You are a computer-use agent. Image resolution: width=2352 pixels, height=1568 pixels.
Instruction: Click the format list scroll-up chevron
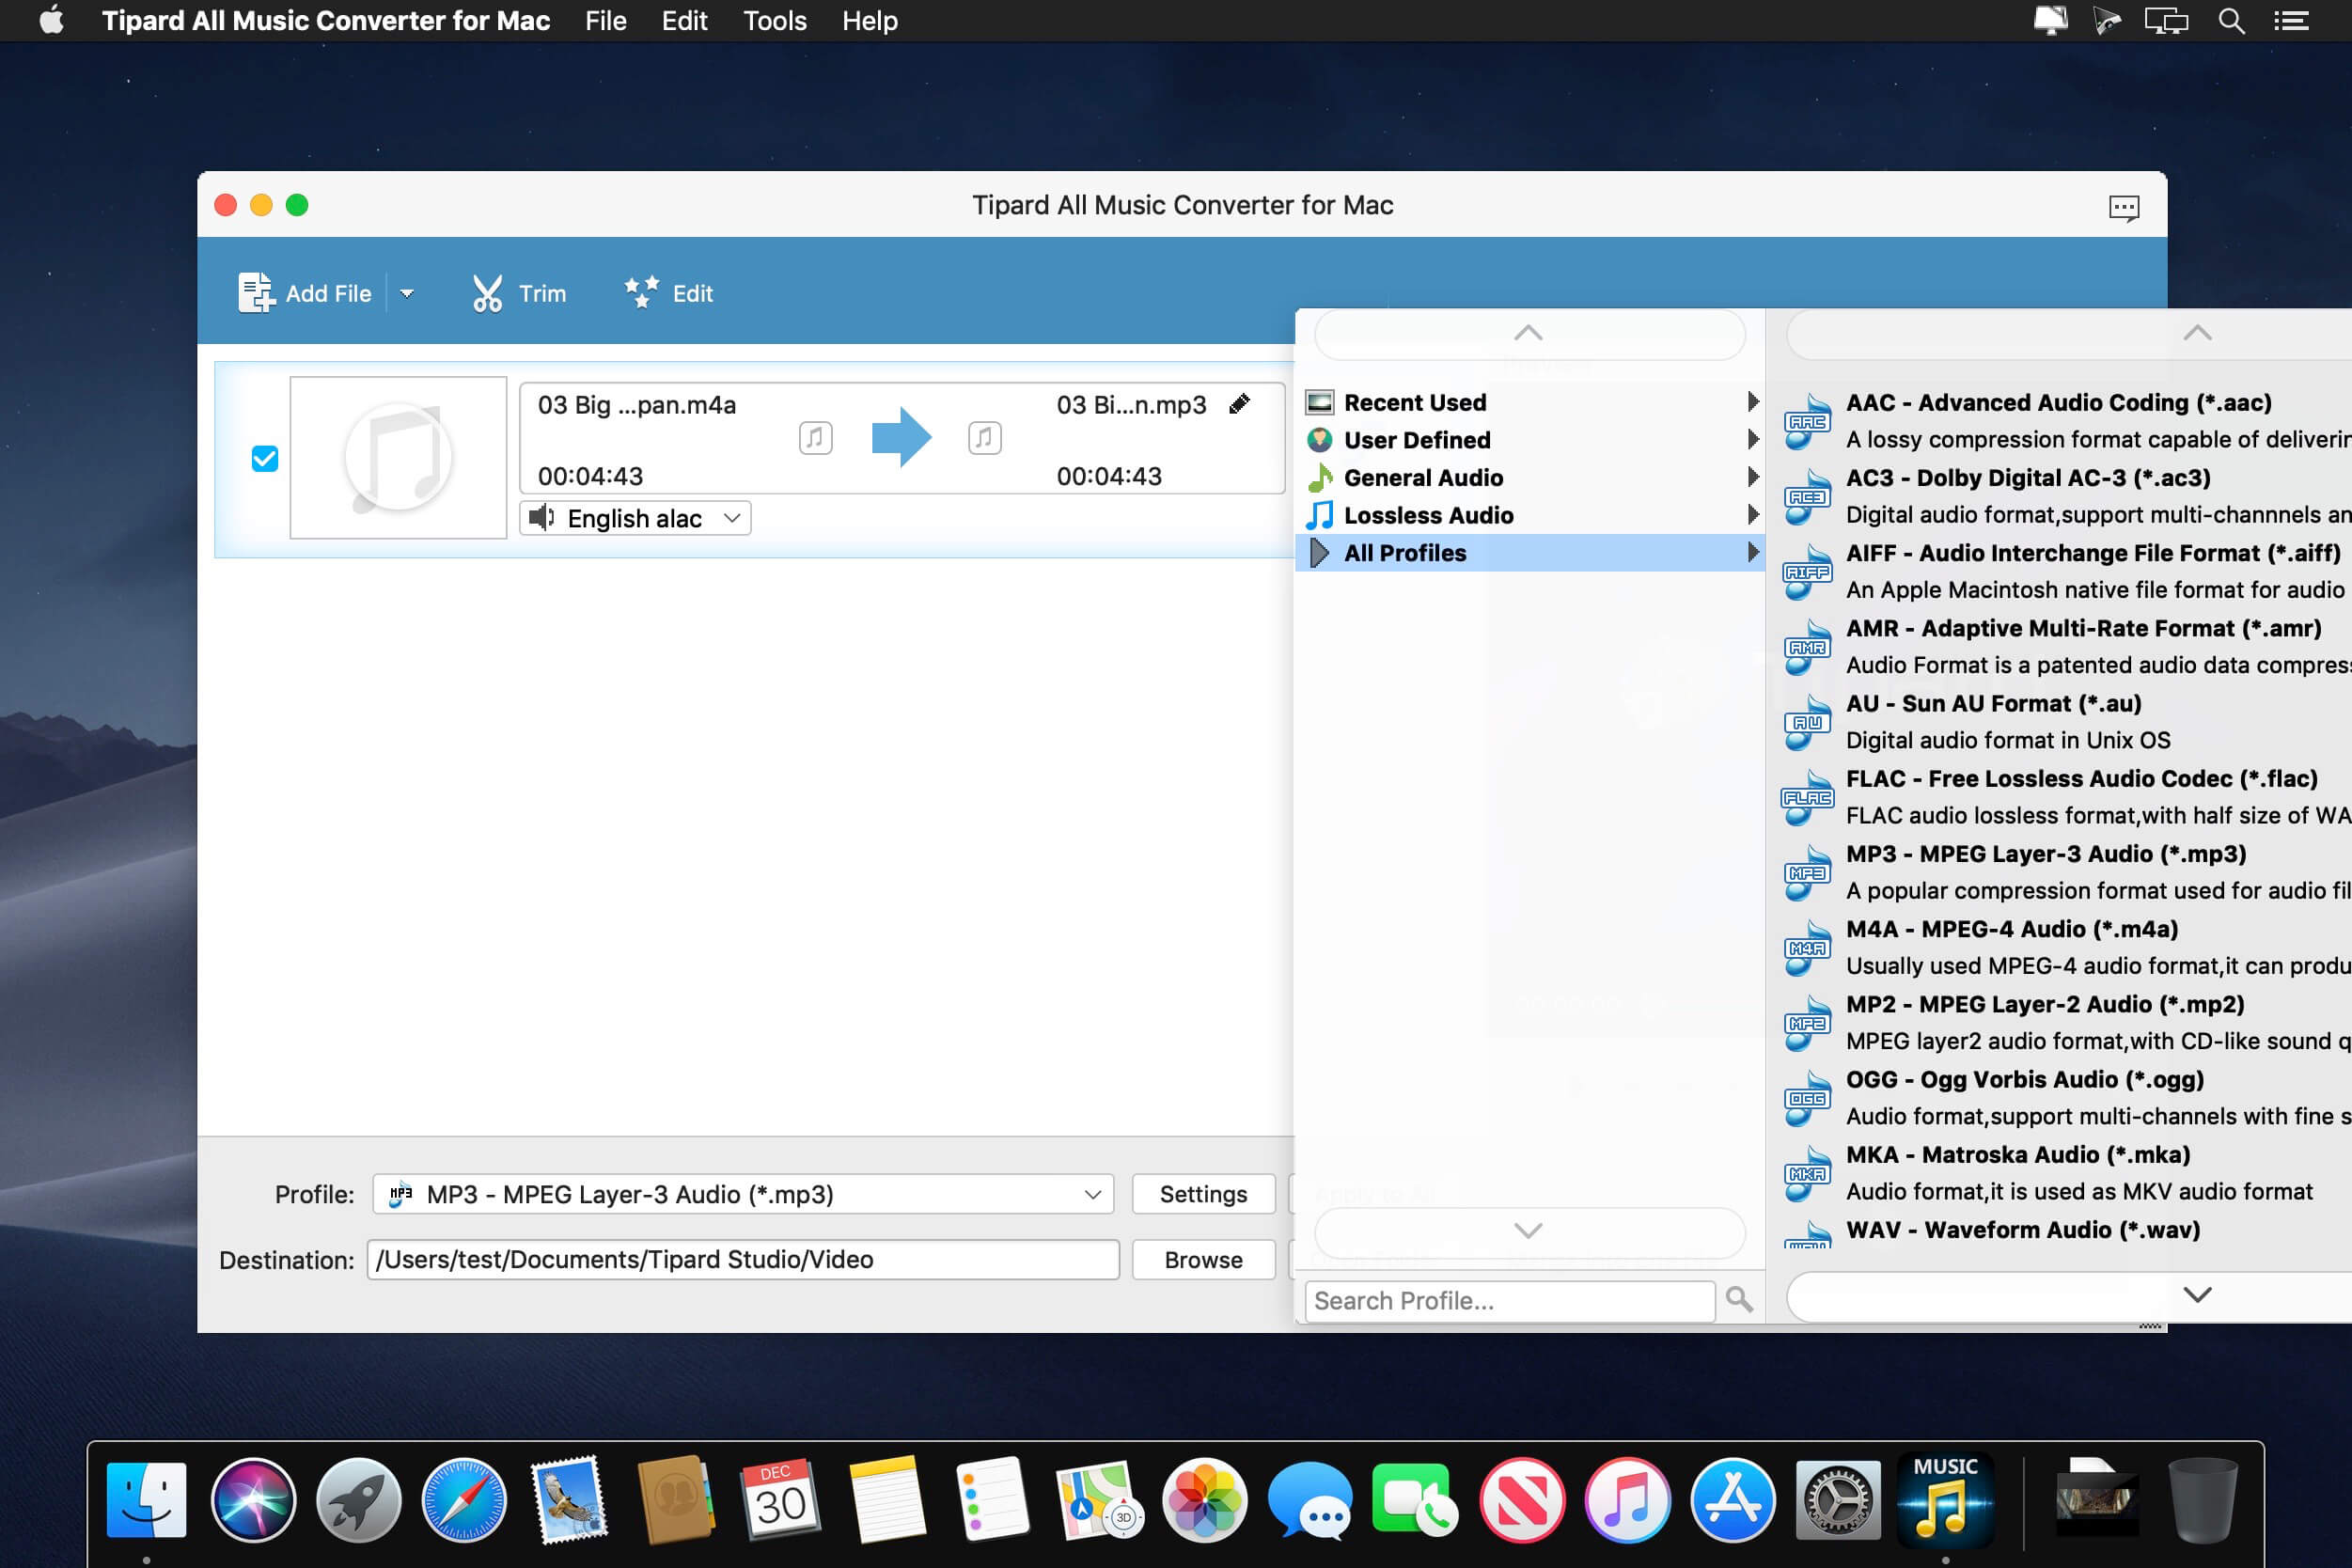2197,333
